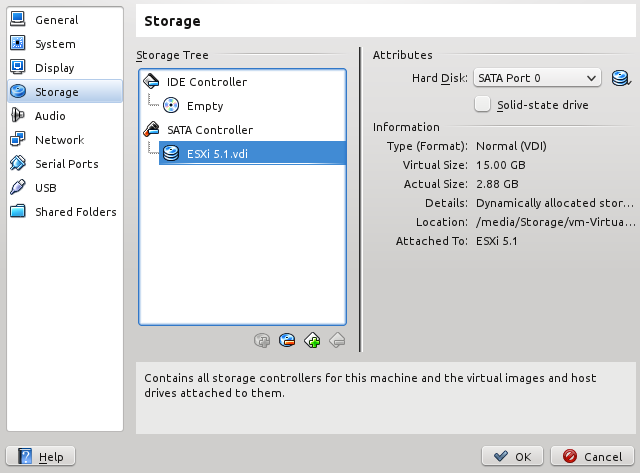
Task: Click the add controller icon below storage tree
Action: point(262,340)
